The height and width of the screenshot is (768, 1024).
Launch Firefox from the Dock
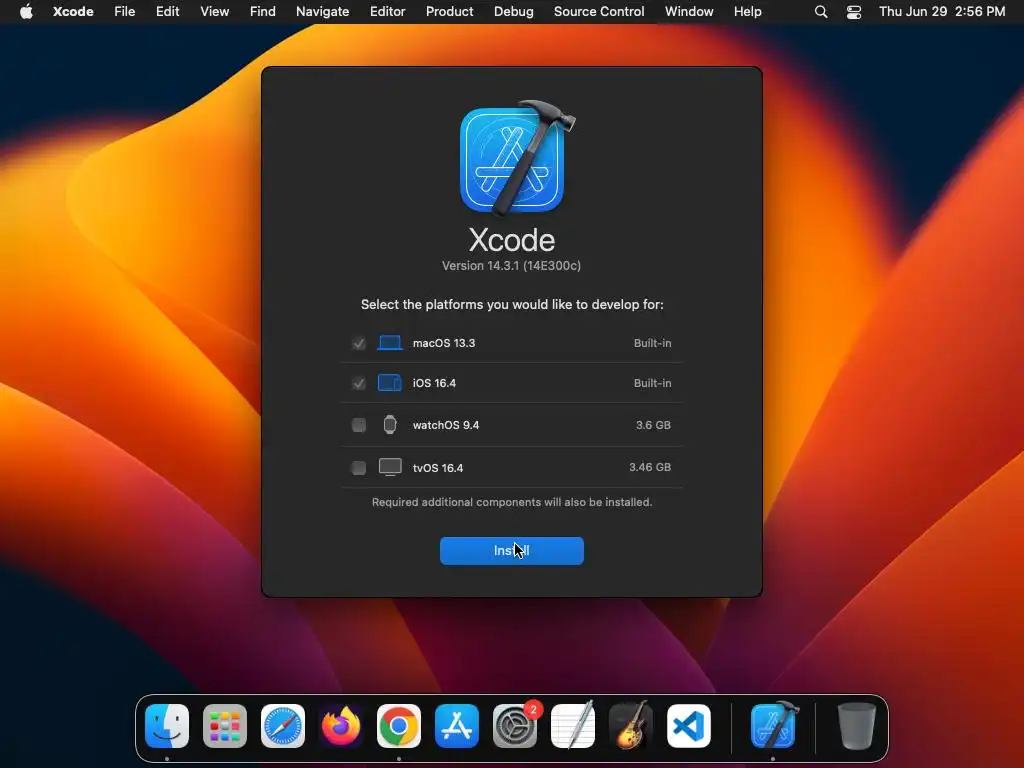[x=341, y=726]
